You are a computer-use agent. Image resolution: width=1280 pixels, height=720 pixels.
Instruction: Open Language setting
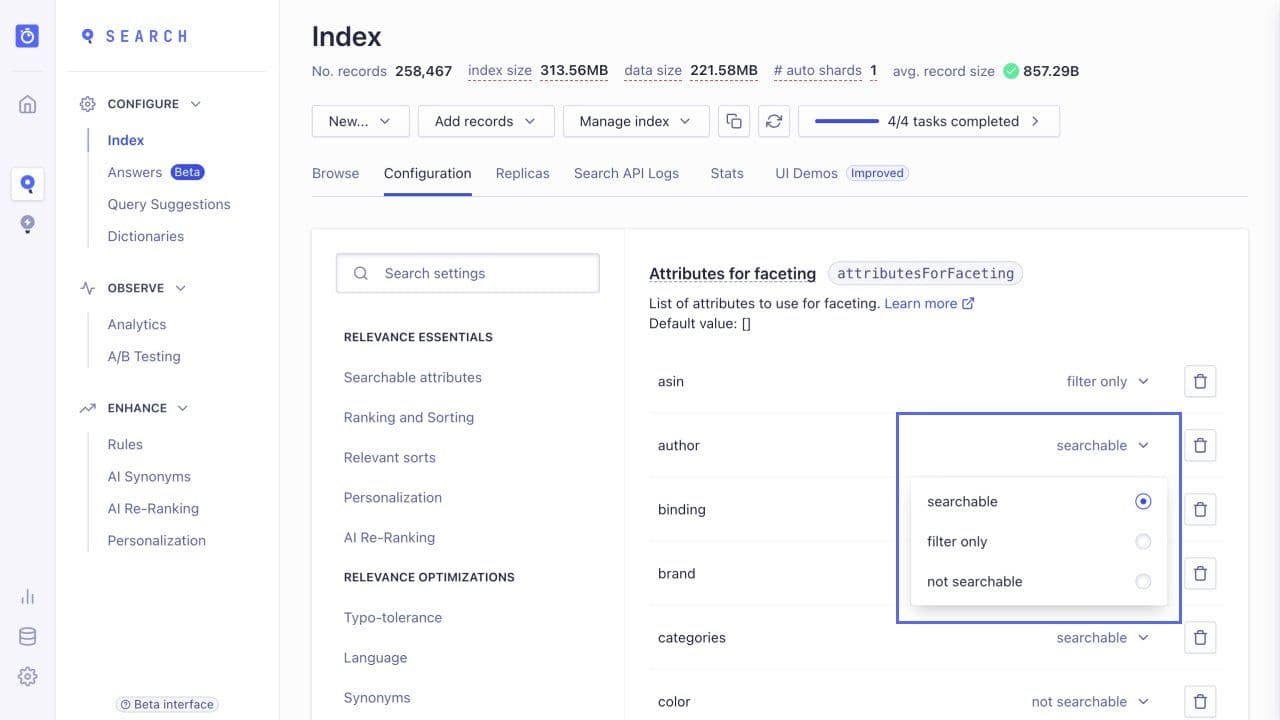coord(375,657)
